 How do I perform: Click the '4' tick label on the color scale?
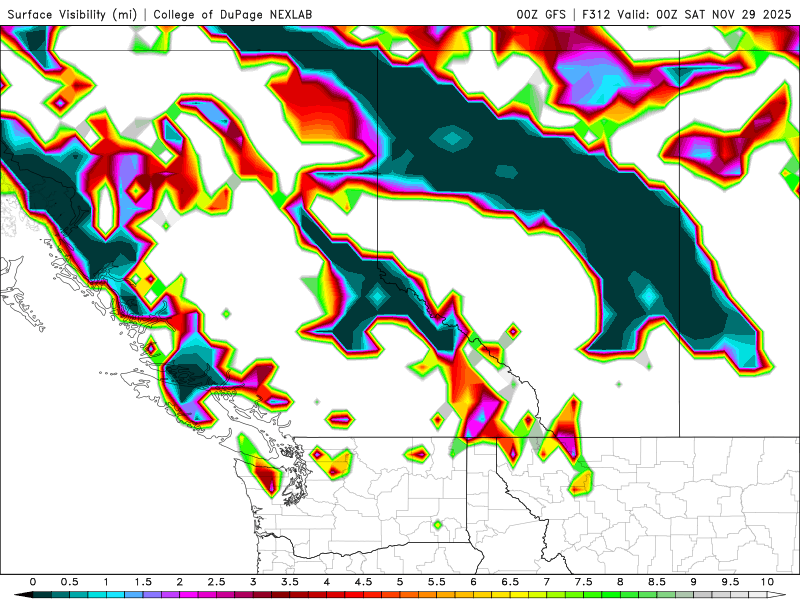coord(327,582)
